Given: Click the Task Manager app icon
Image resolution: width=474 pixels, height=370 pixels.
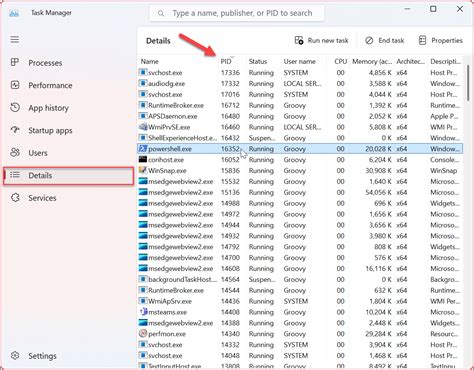Looking at the screenshot, I should coord(14,13).
